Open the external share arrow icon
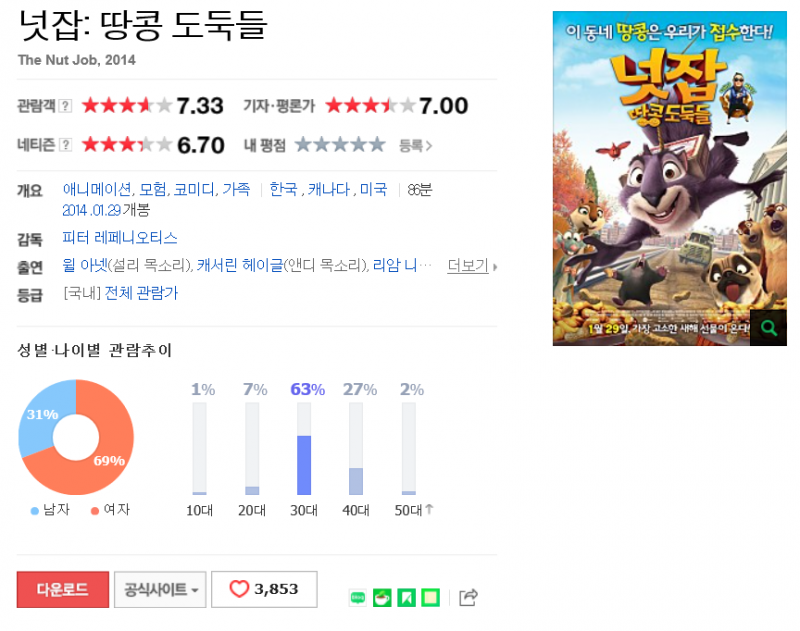Image resolution: width=800 pixels, height=631 pixels. click(468, 597)
